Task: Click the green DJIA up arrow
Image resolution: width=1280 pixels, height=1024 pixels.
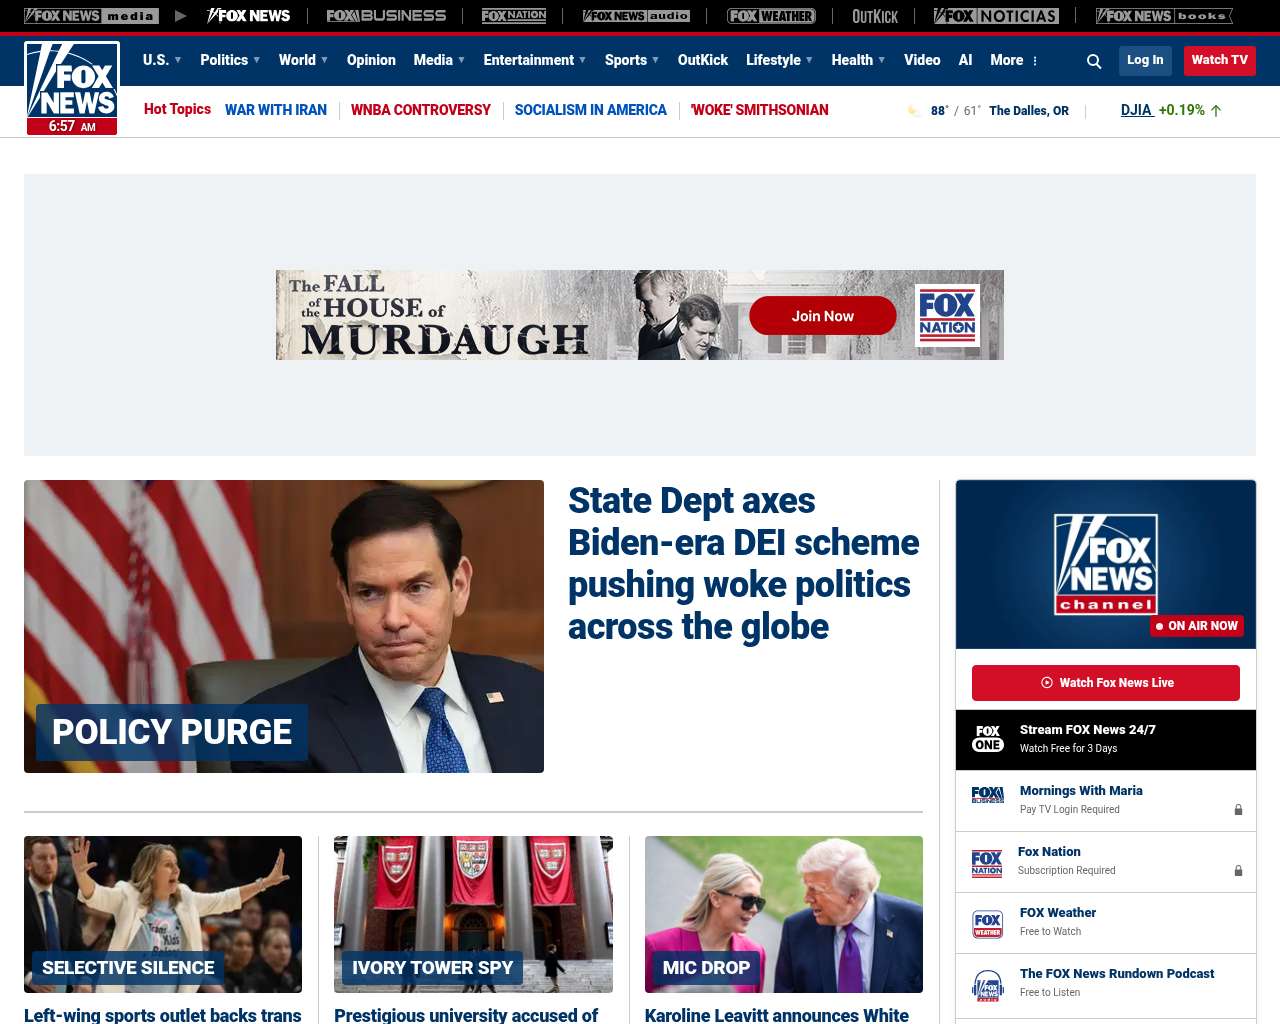Action: [1216, 111]
